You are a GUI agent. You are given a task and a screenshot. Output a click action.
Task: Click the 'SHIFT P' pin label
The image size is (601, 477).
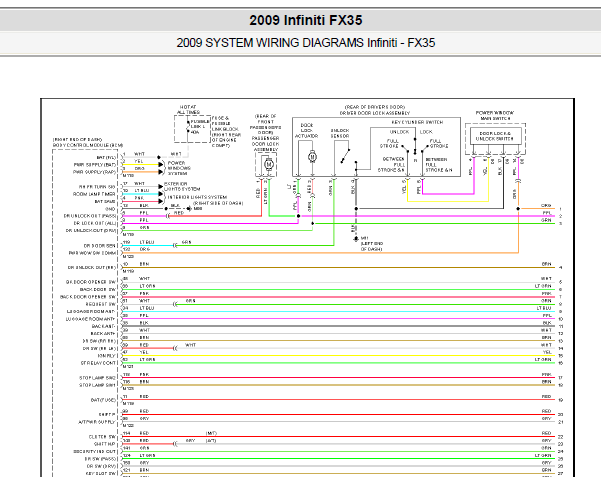point(107,414)
